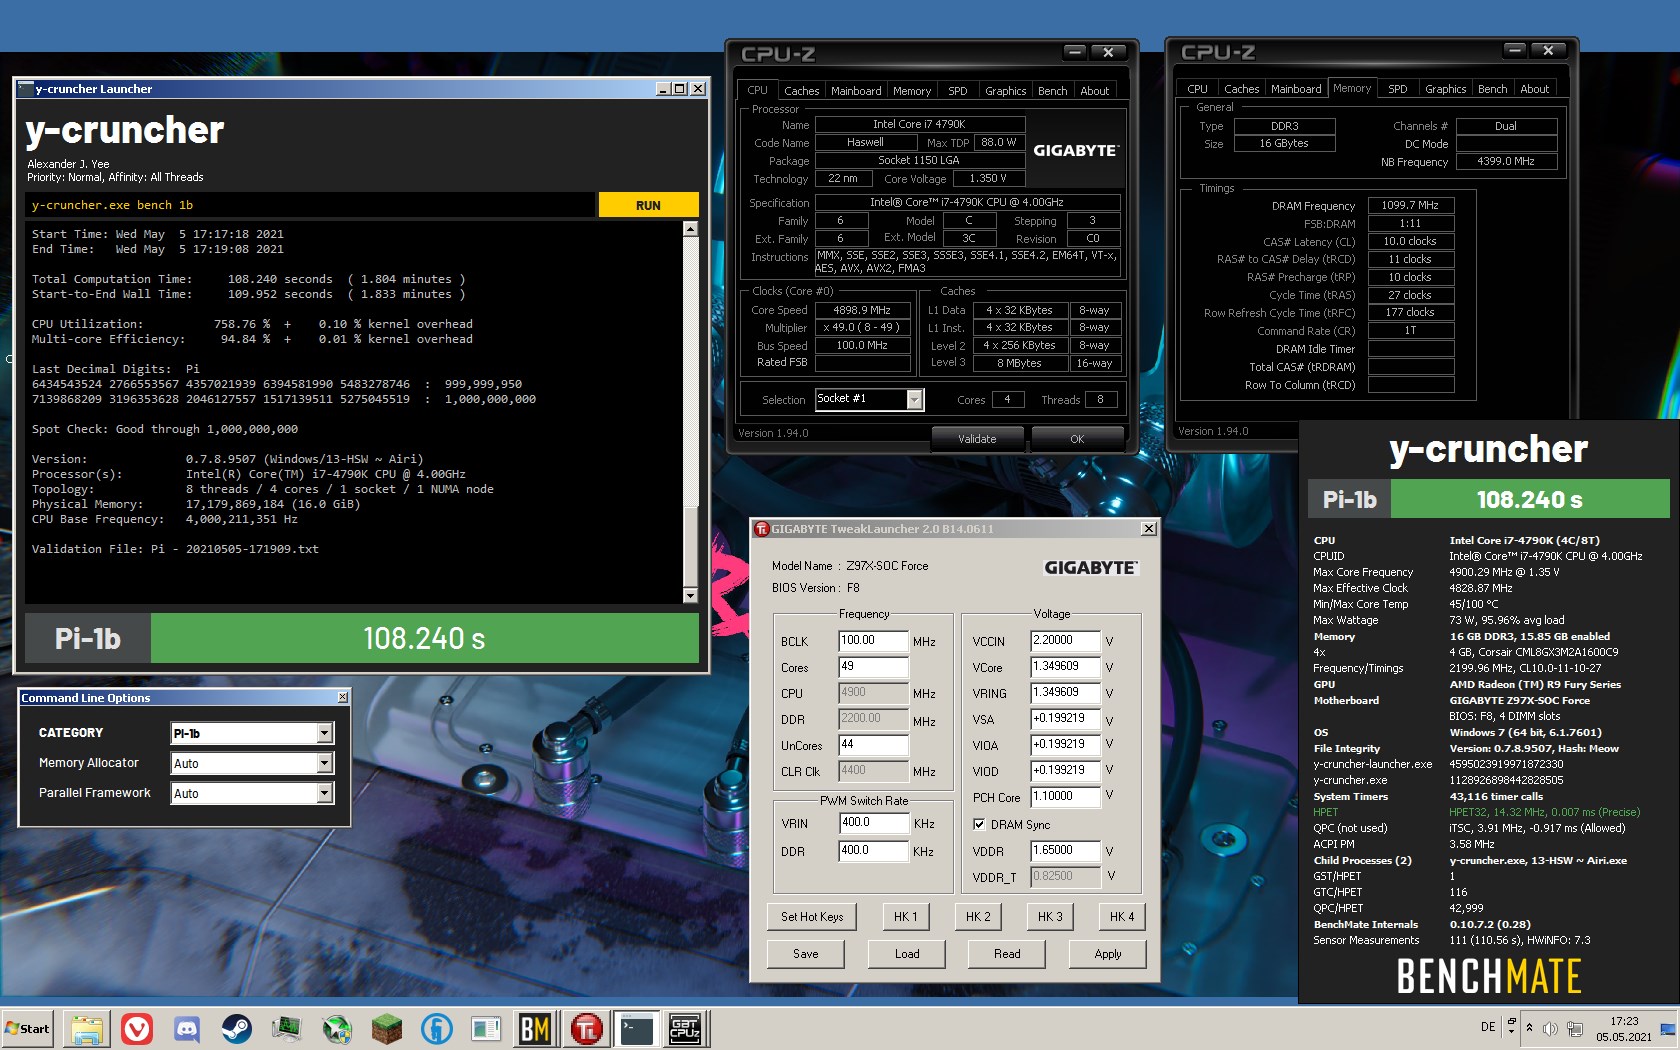Image resolution: width=1680 pixels, height=1050 pixels.
Task: Click OK in left CPU-Z window
Action: [x=1077, y=439]
